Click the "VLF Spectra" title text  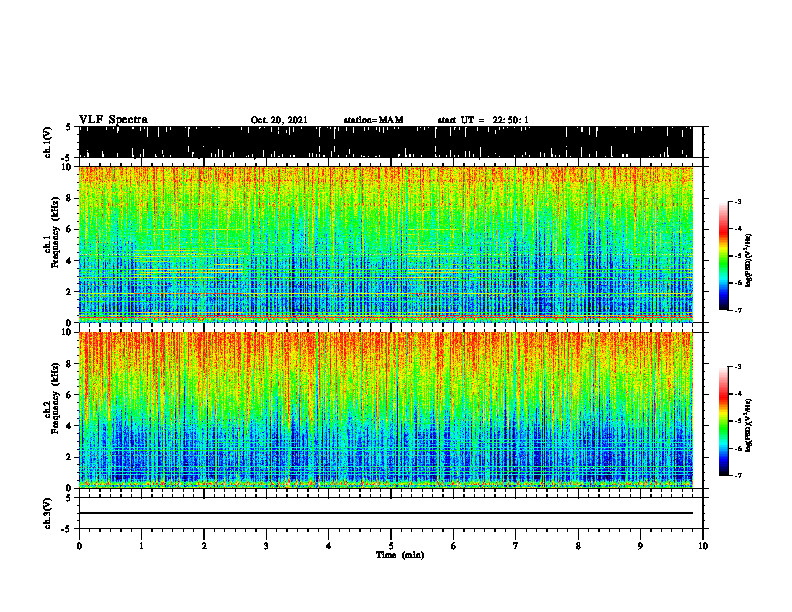click(113, 120)
